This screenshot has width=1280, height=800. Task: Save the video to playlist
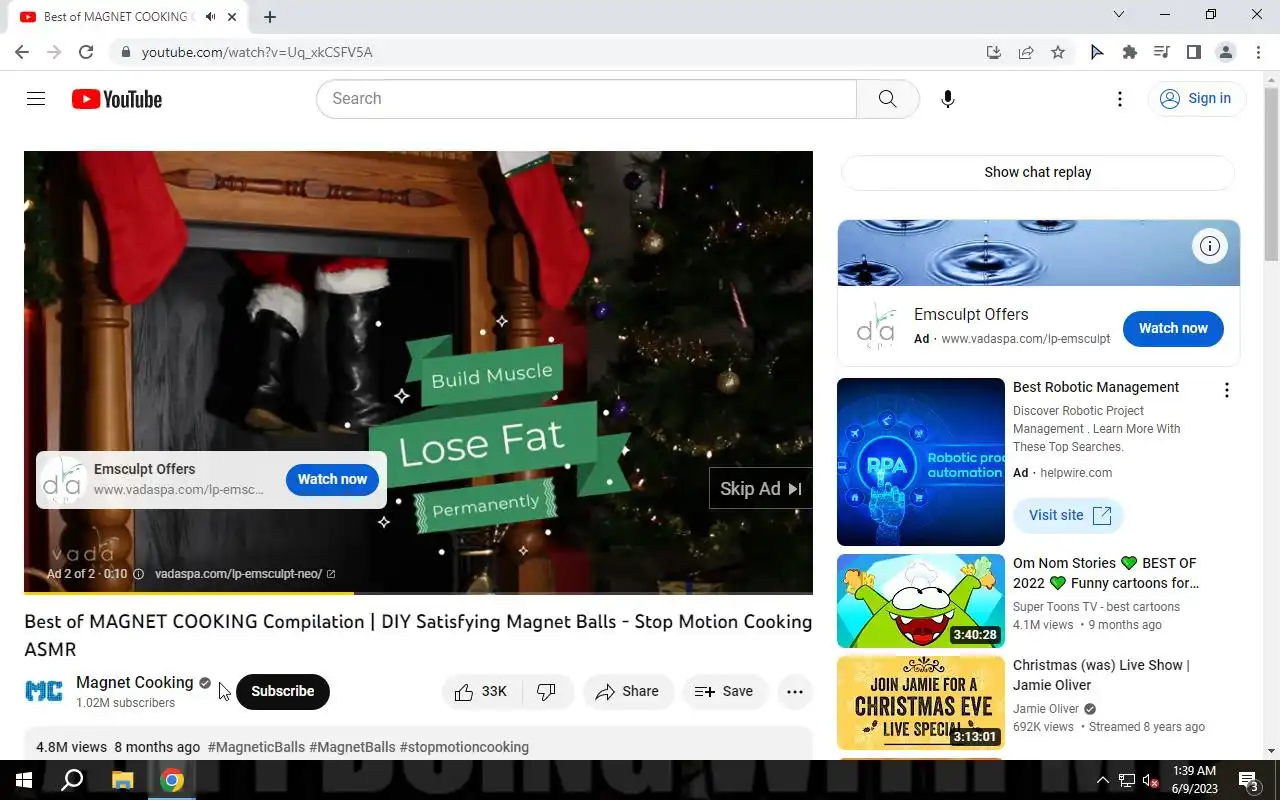pos(724,692)
